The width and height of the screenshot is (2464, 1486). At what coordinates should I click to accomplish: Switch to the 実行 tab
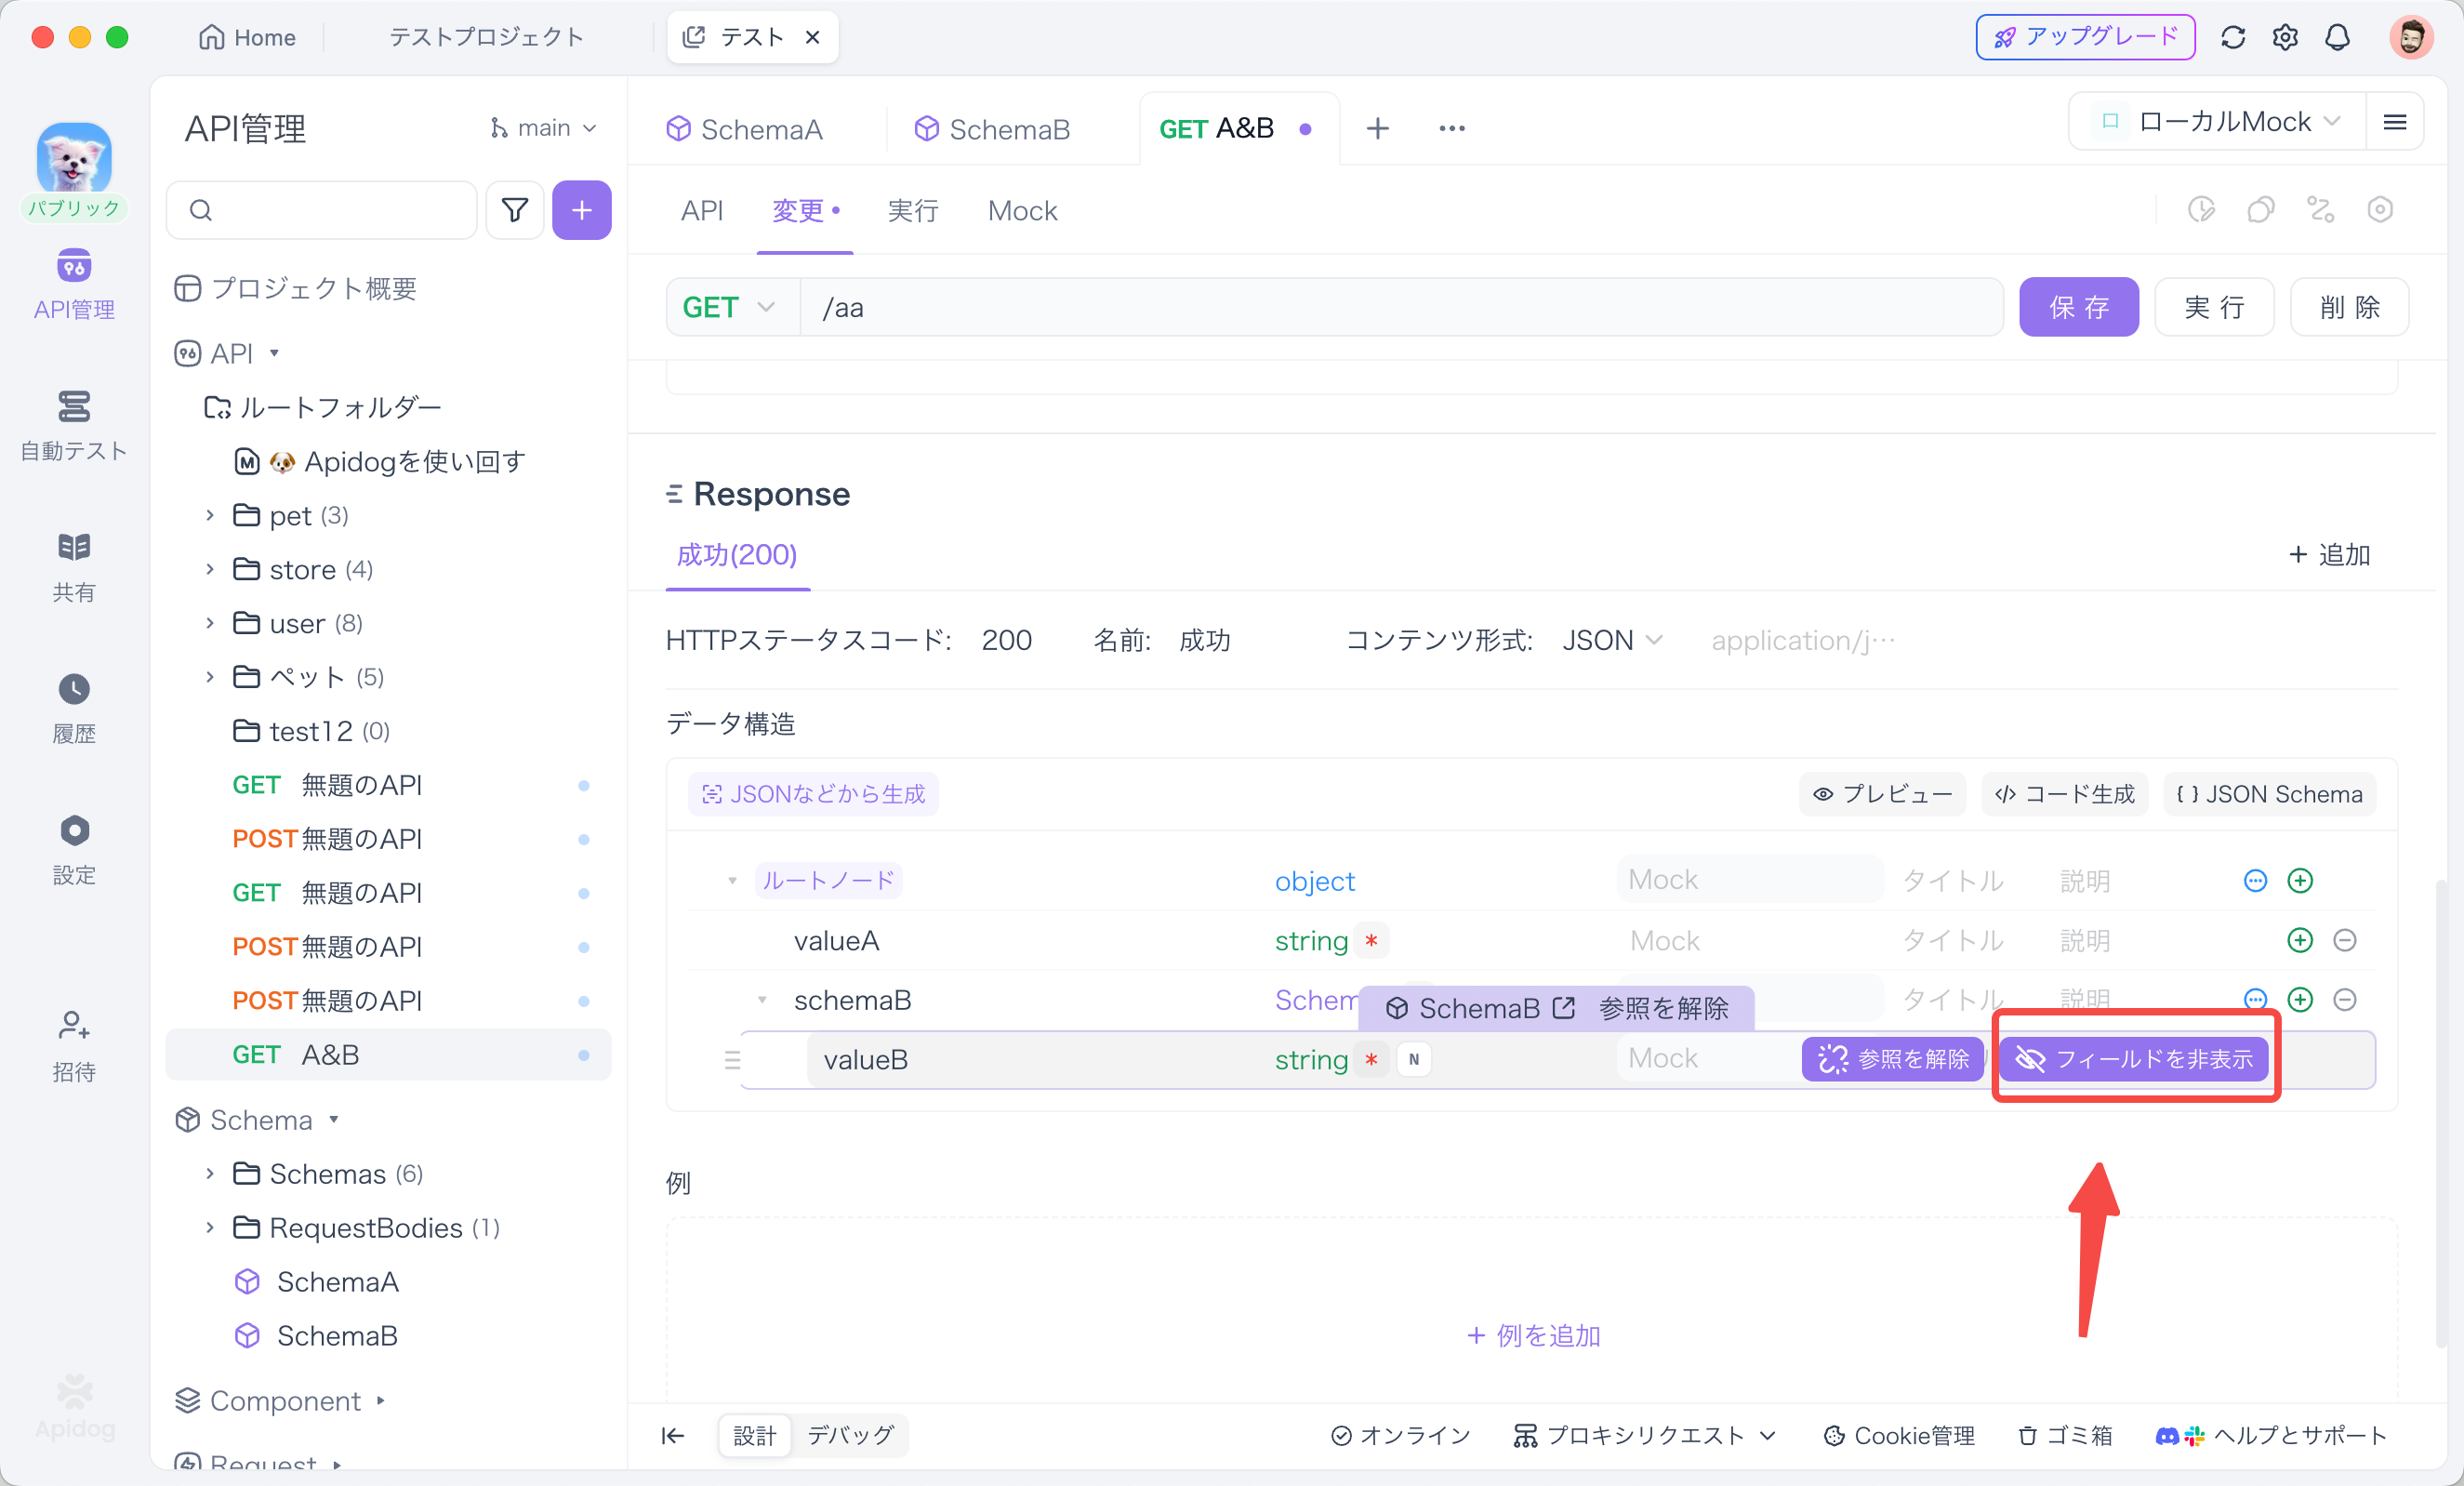coord(912,211)
